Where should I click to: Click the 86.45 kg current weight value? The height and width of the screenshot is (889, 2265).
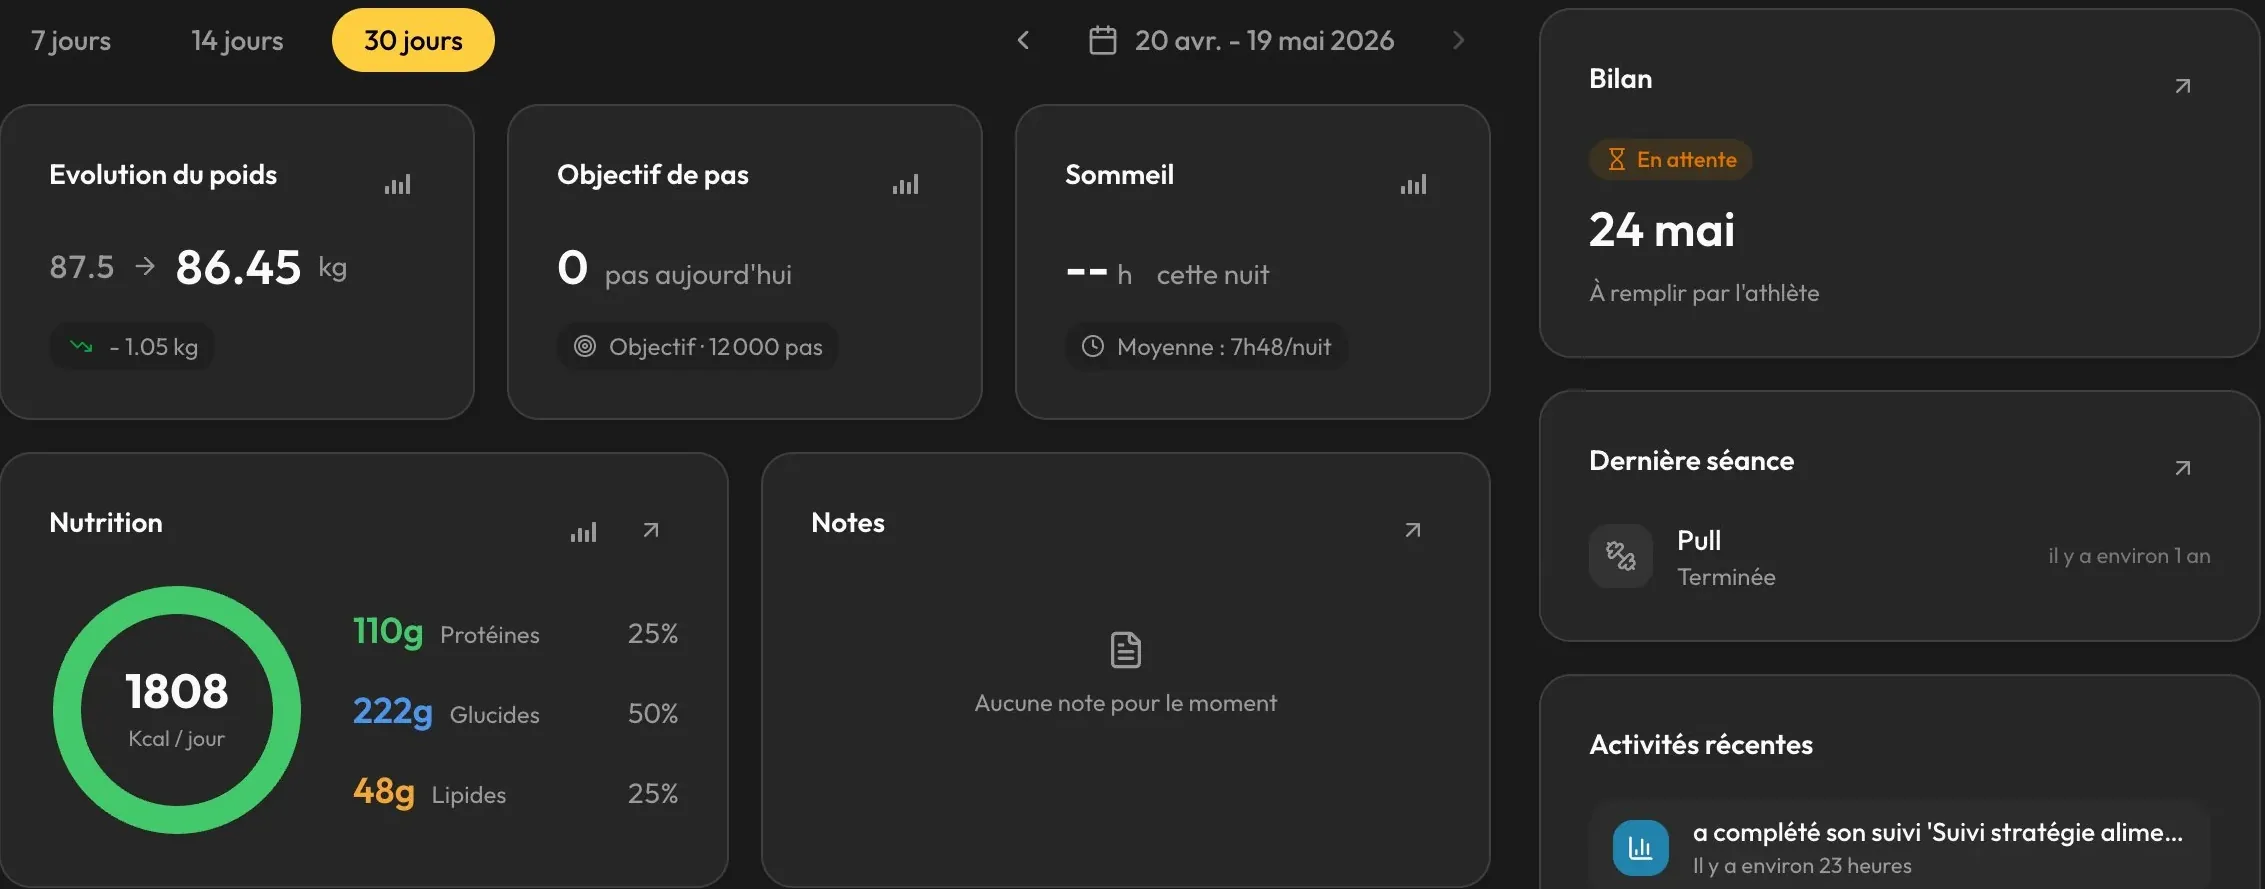coord(238,267)
